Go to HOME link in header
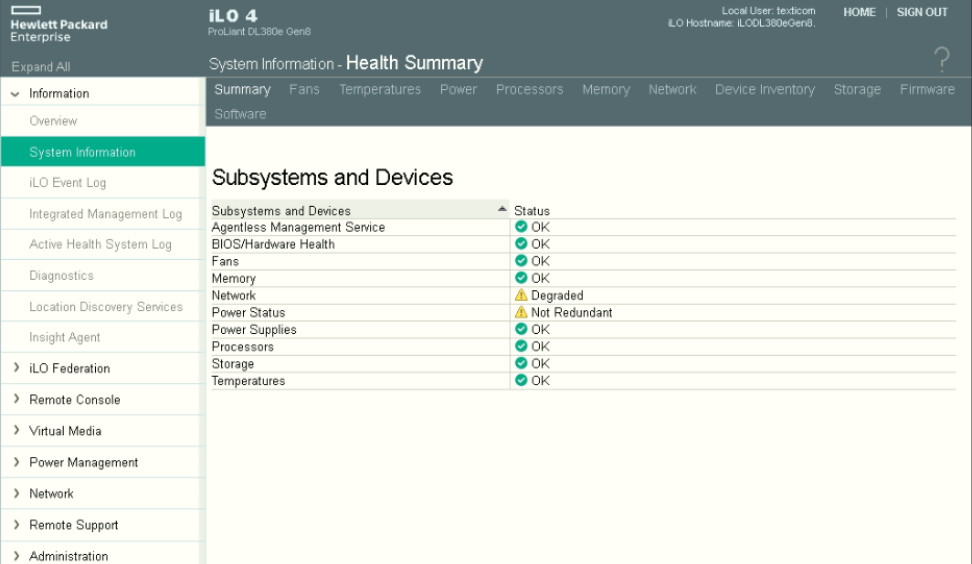The height and width of the screenshot is (564, 972). 859,12
